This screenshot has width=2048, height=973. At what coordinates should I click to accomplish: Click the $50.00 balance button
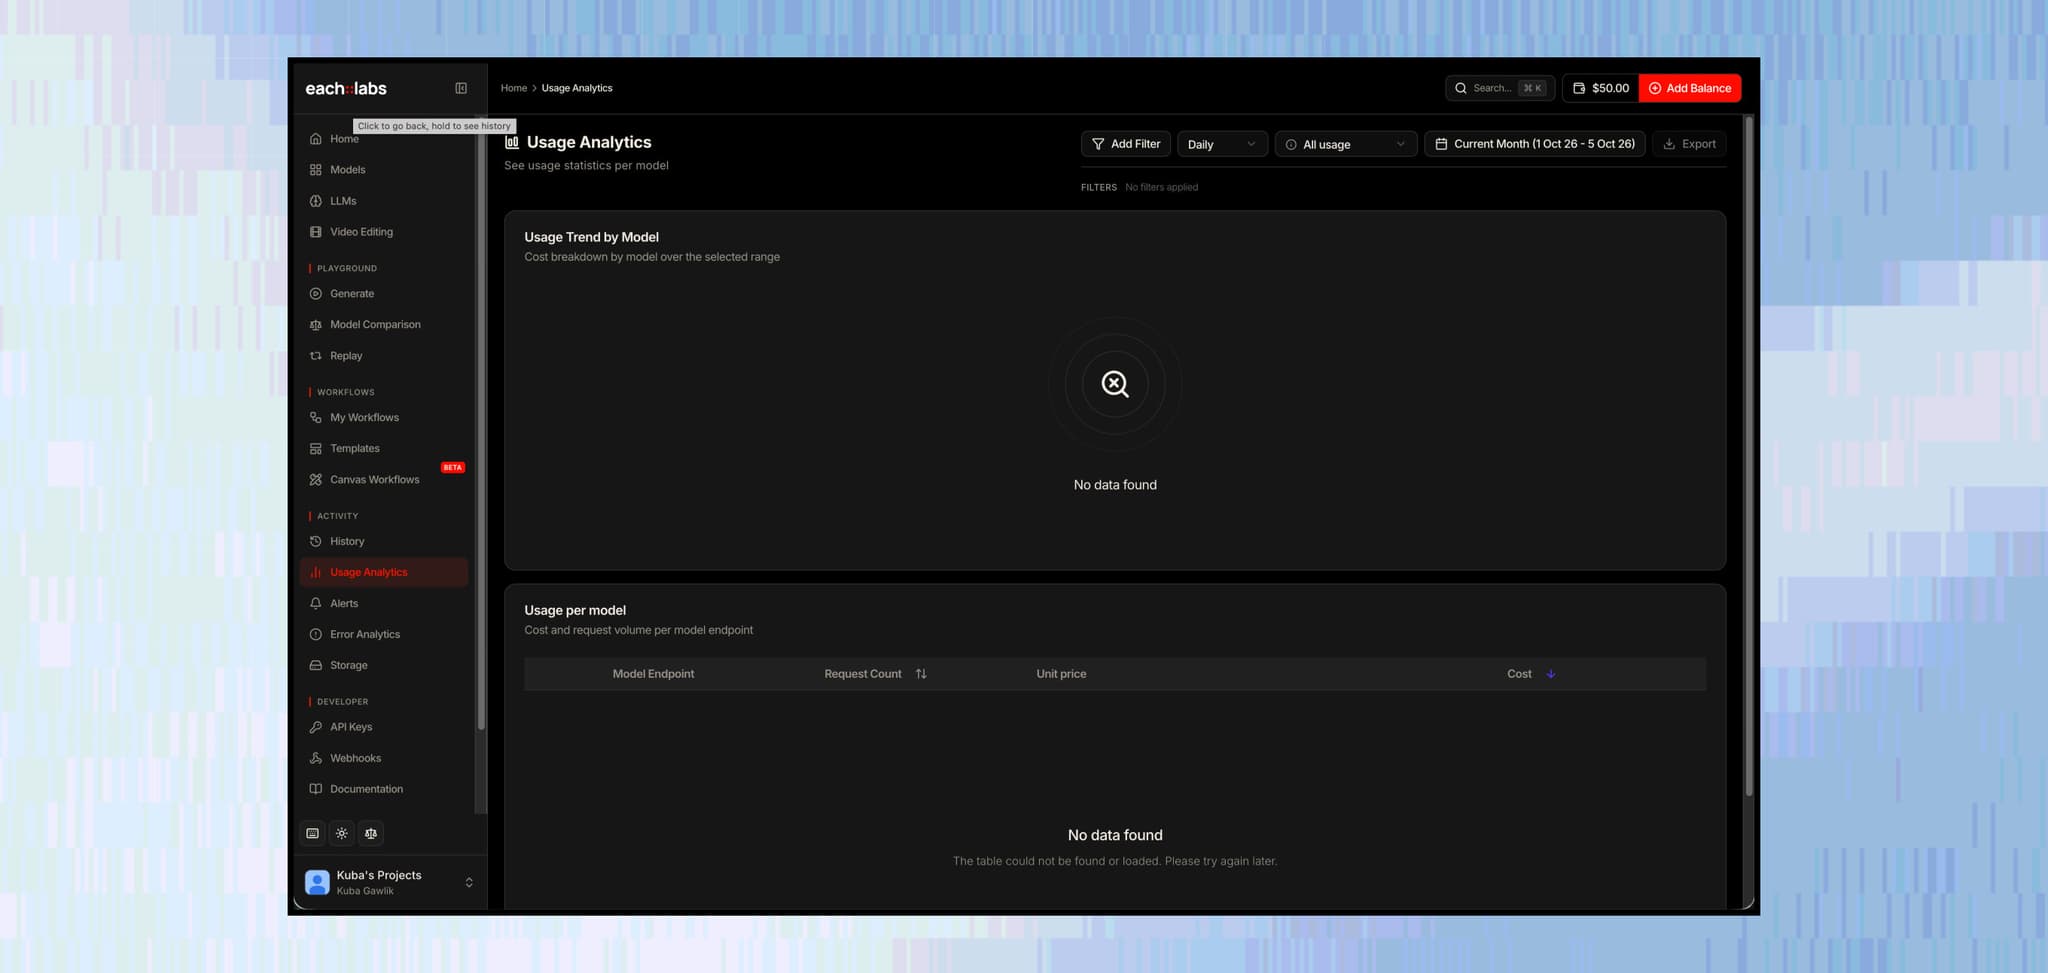[1601, 88]
